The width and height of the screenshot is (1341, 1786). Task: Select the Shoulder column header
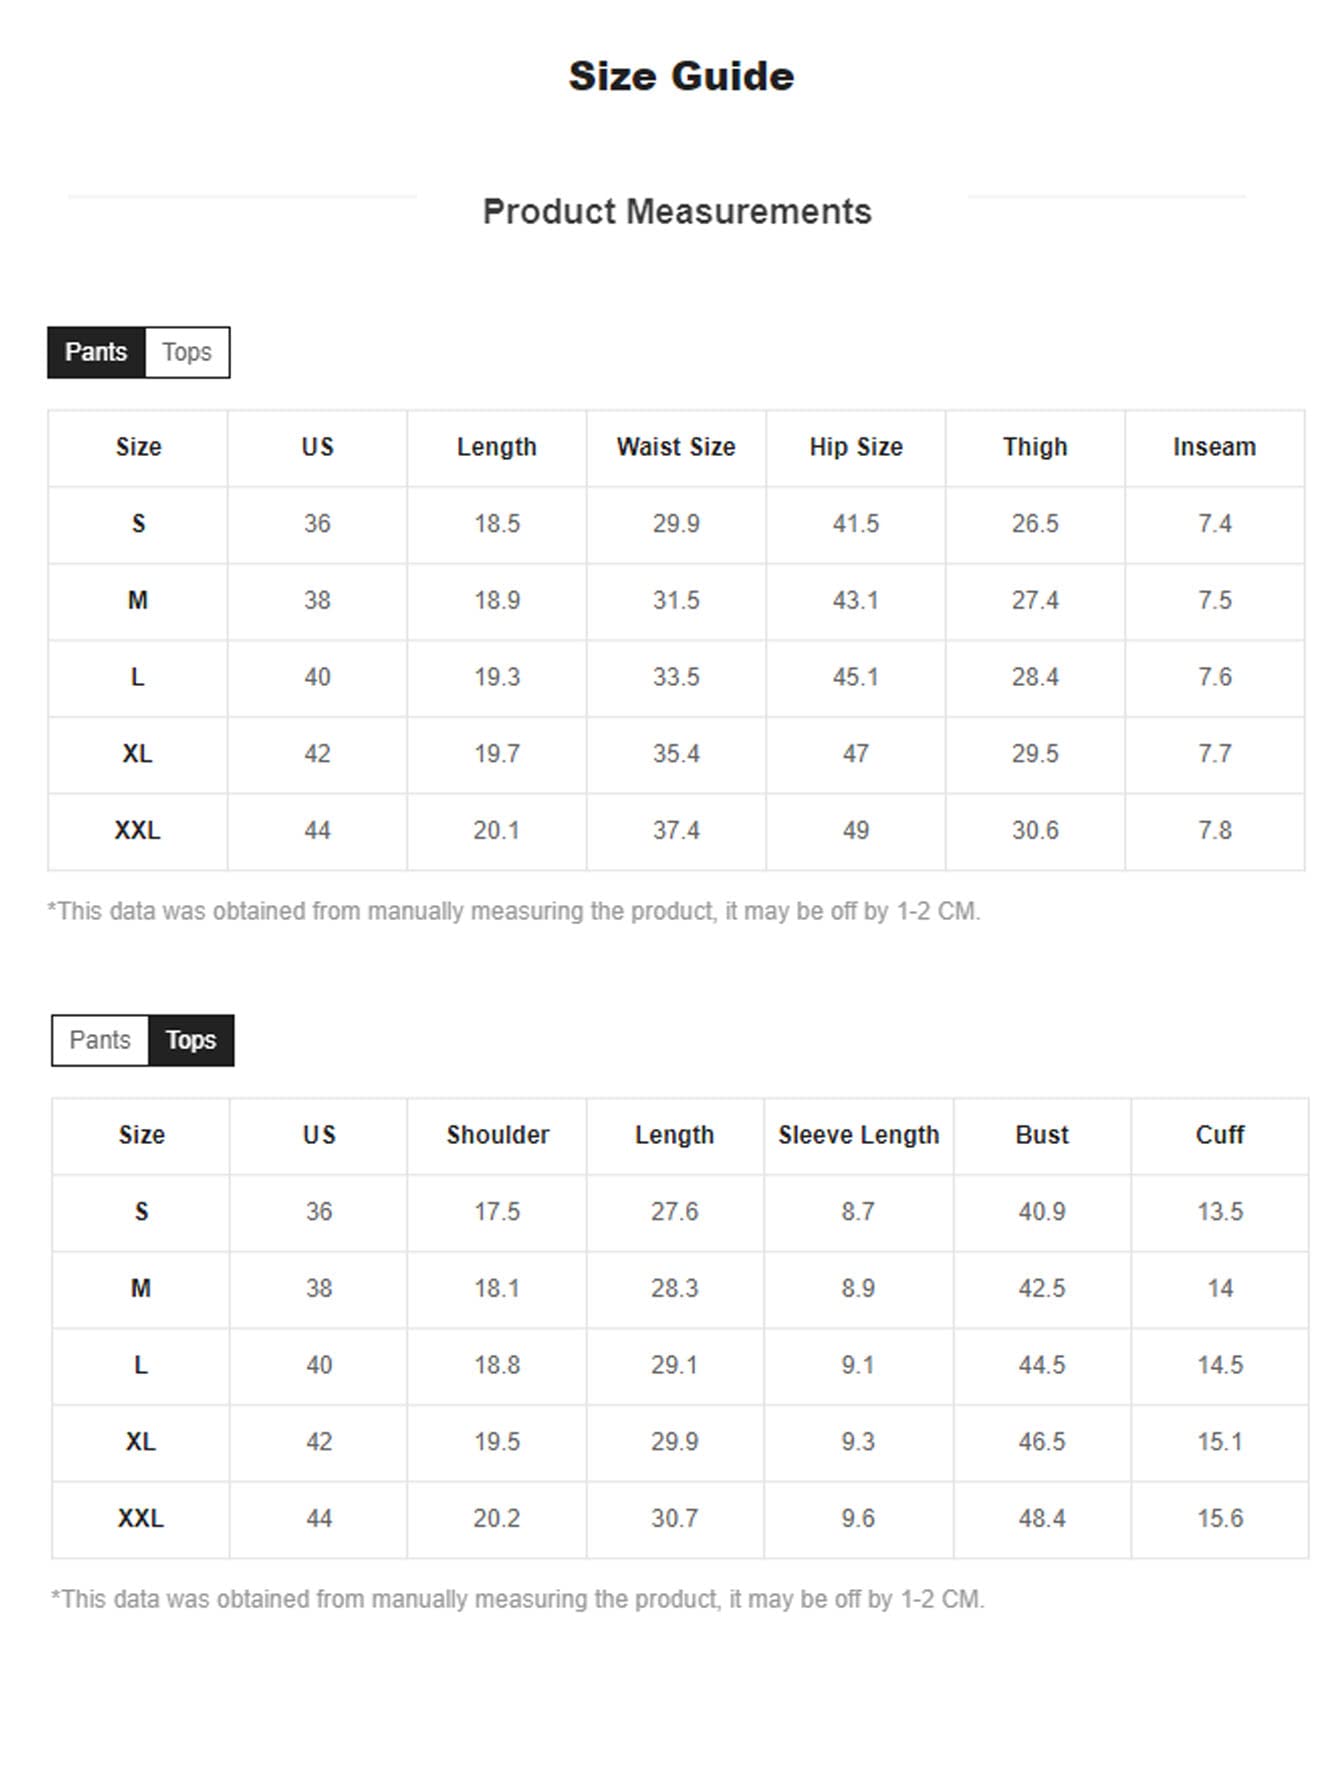coord(498,1135)
